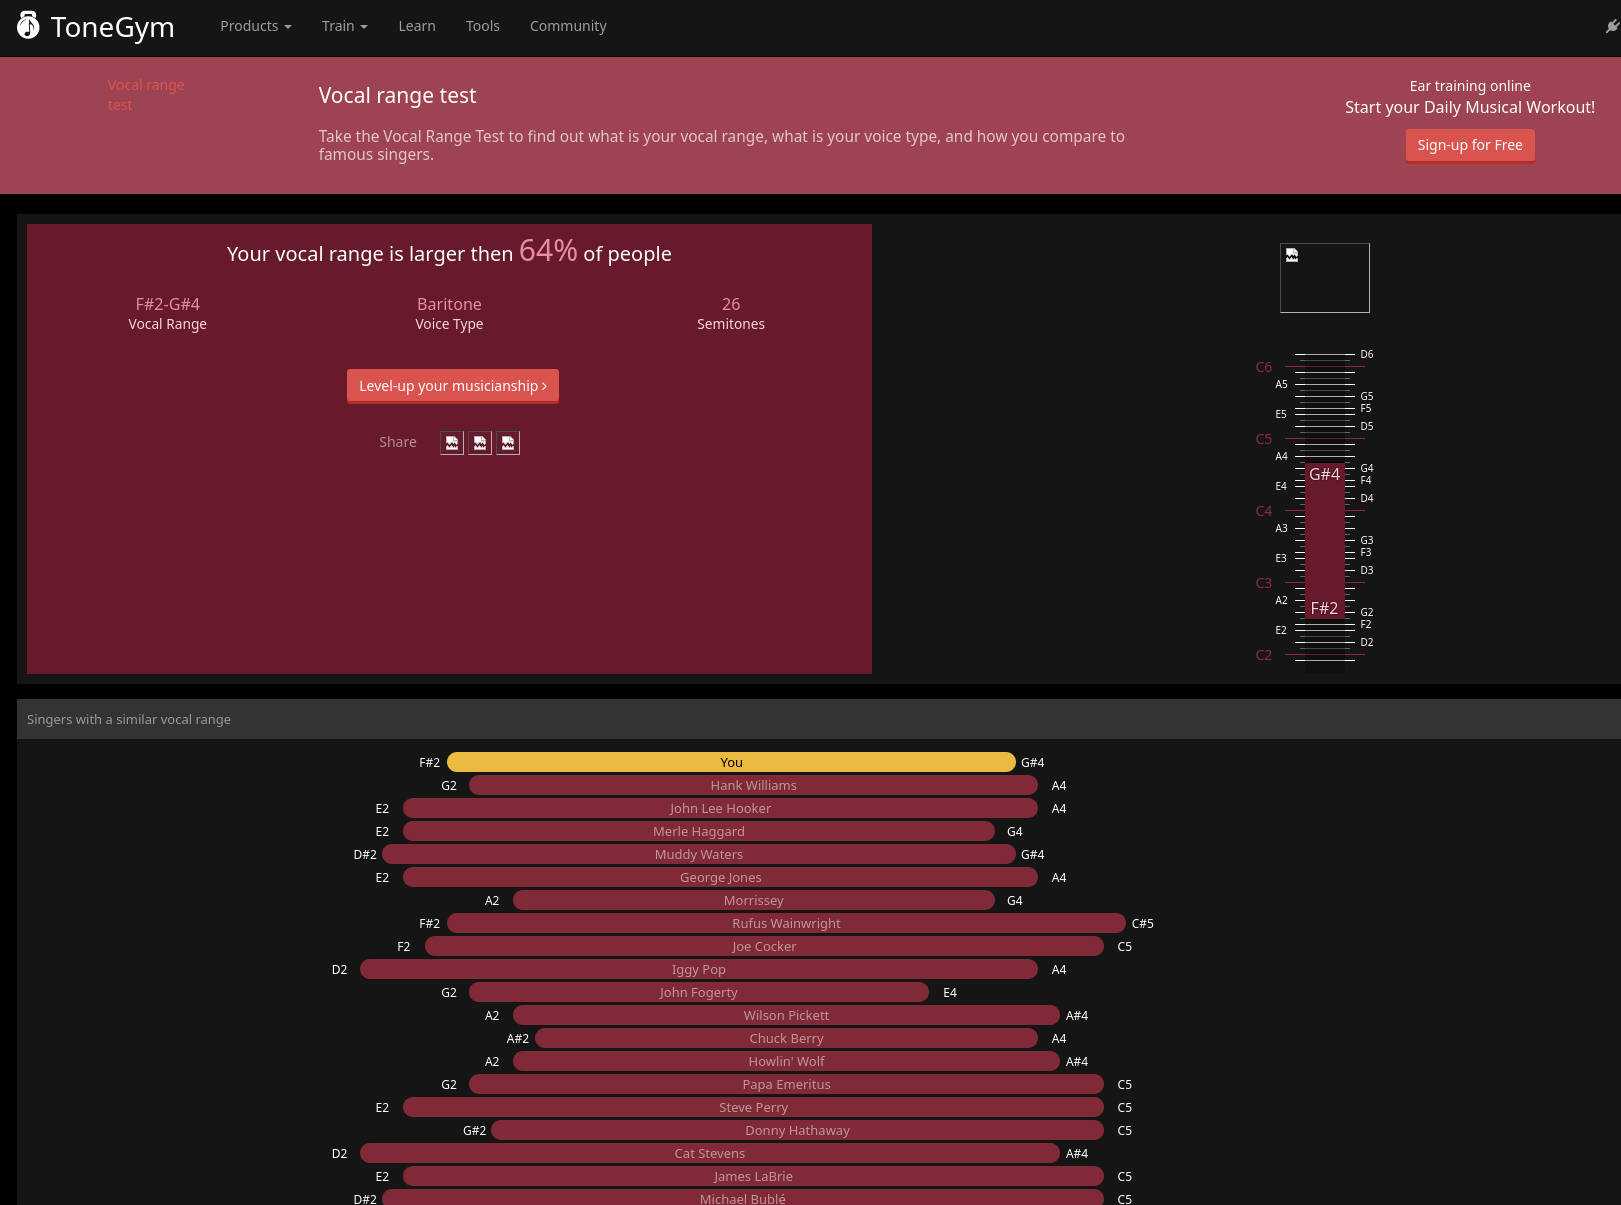Image resolution: width=1621 pixels, height=1205 pixels.
Task: Click 'Start your Daily Musical Workout!' text
Action: point(1470,107)
